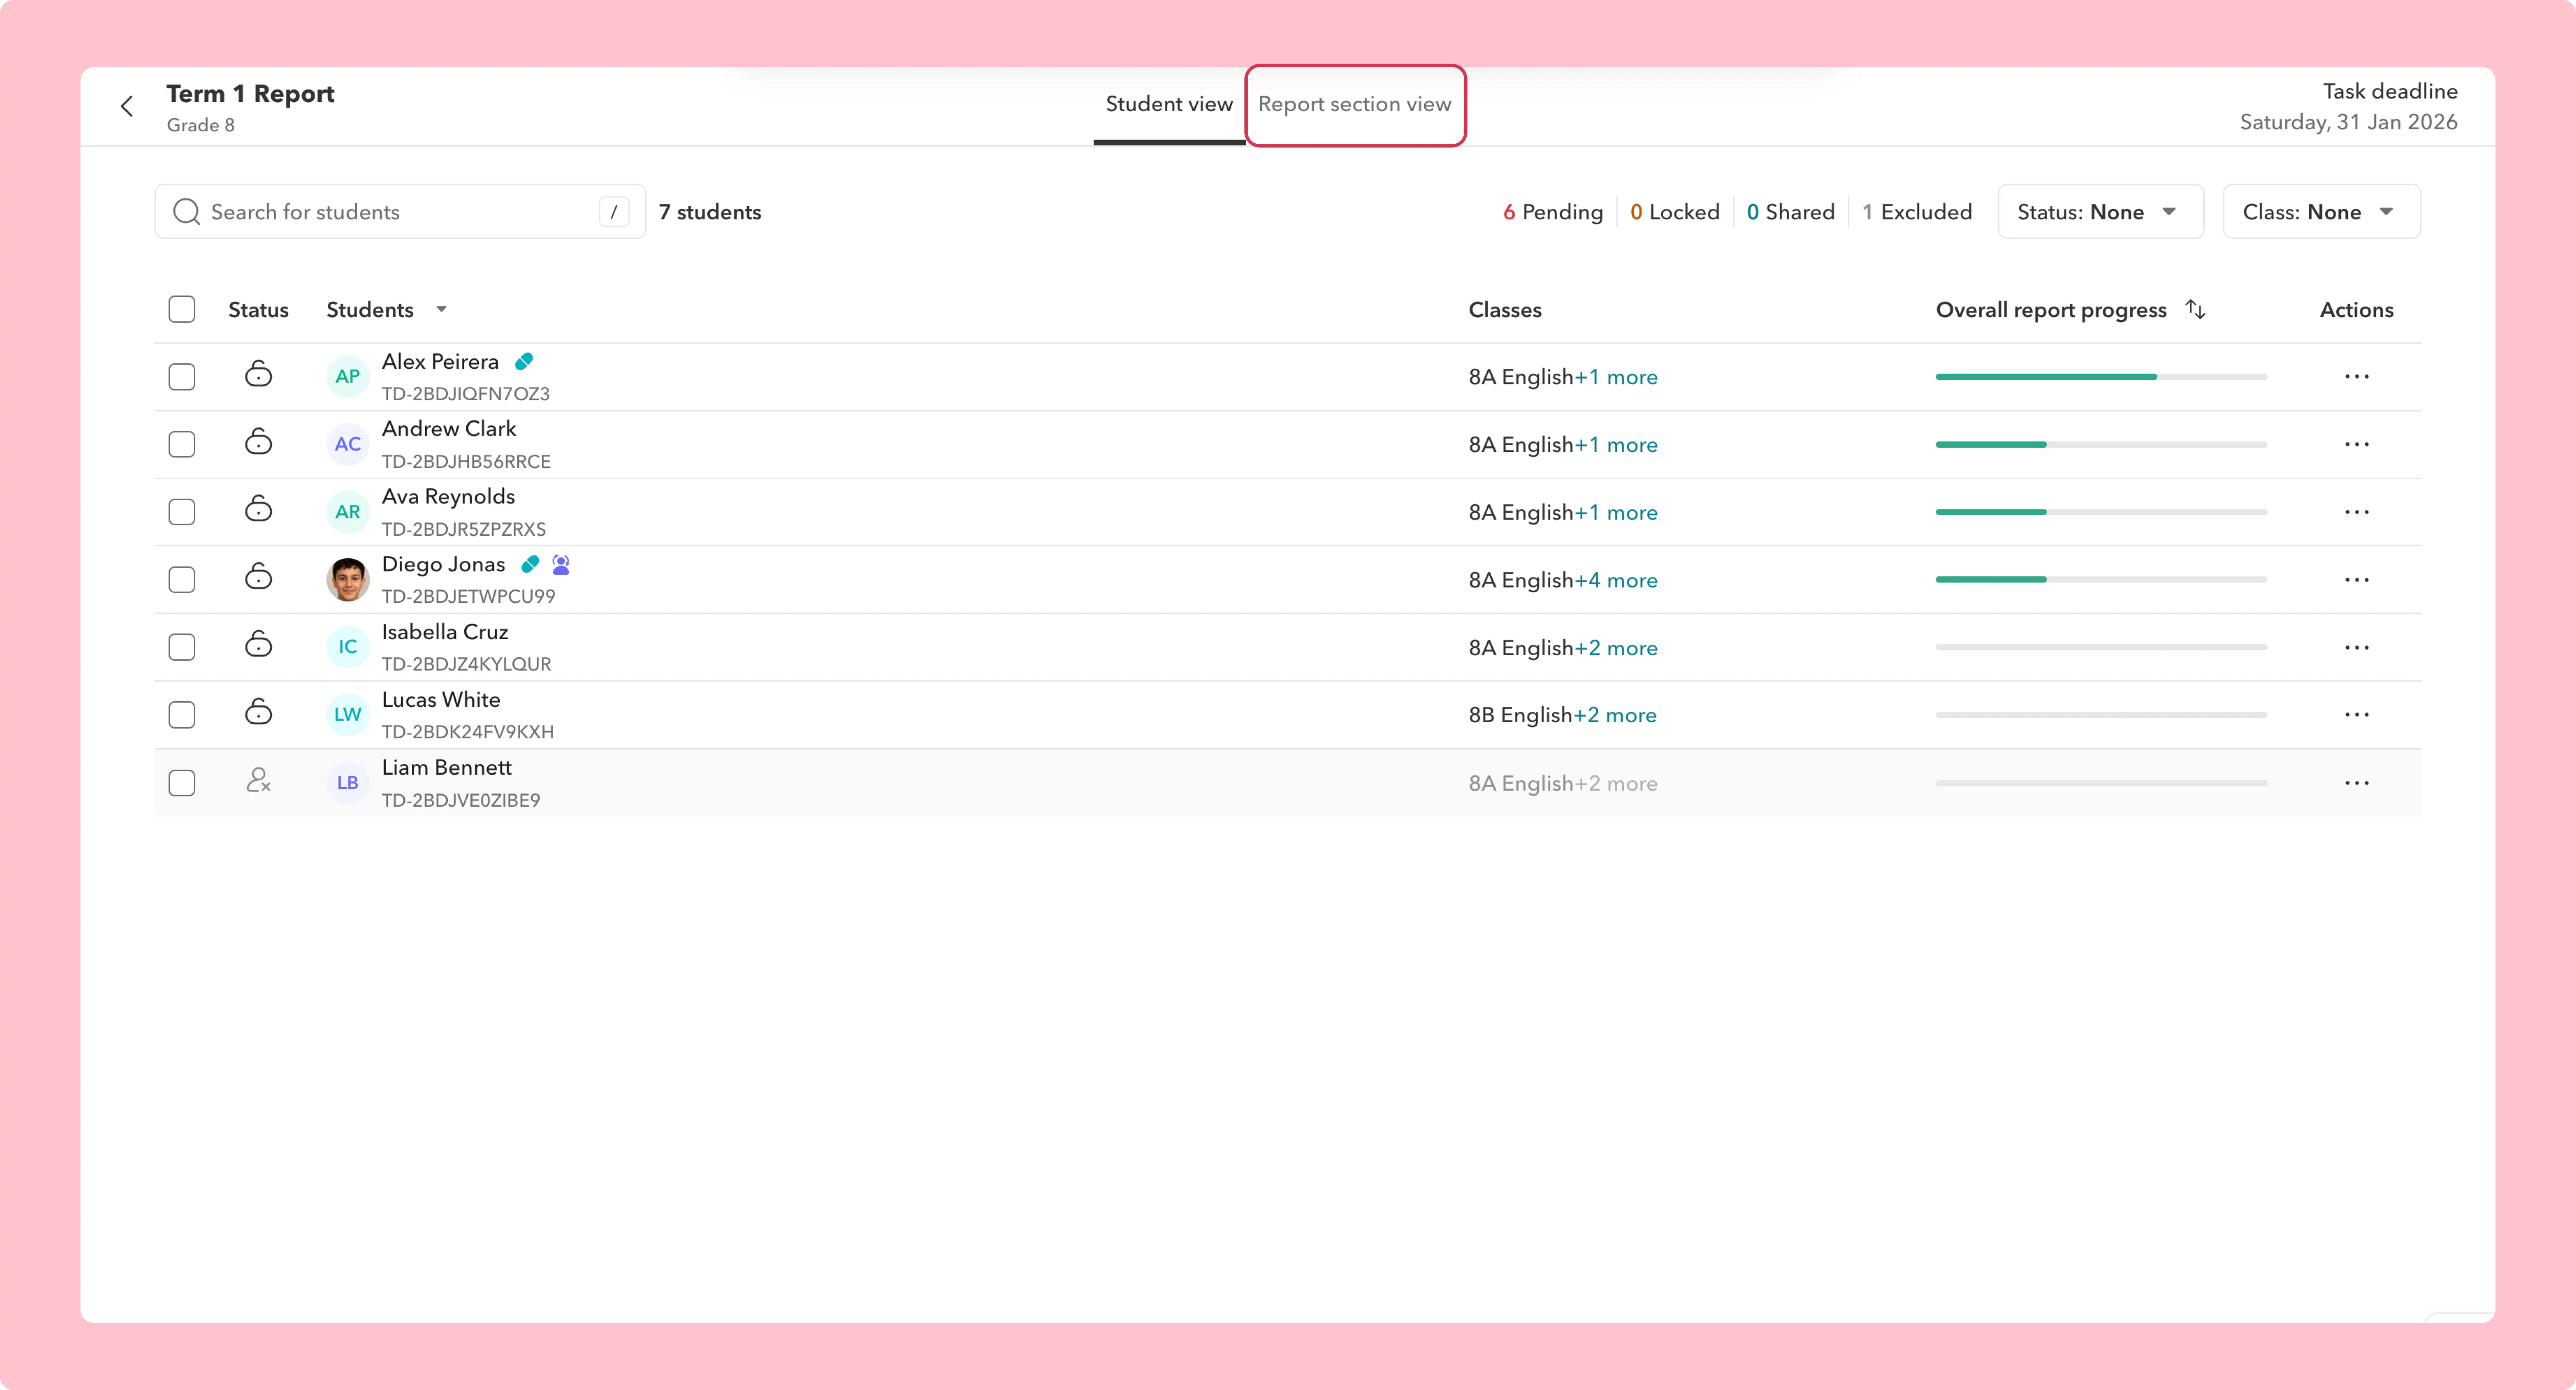The width and height of the screenshot is (2576, 1390).
Task: Show more classes for Lucas White
Action: 1615,715
